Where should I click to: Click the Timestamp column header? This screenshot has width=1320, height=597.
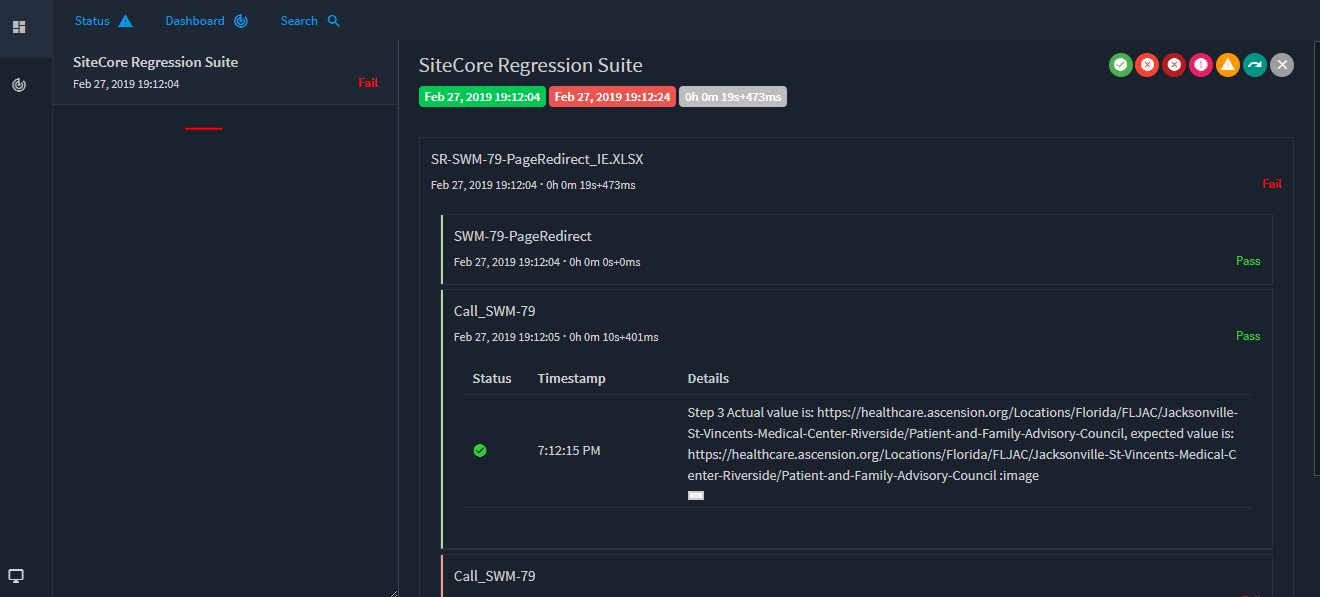coord(571,379)
